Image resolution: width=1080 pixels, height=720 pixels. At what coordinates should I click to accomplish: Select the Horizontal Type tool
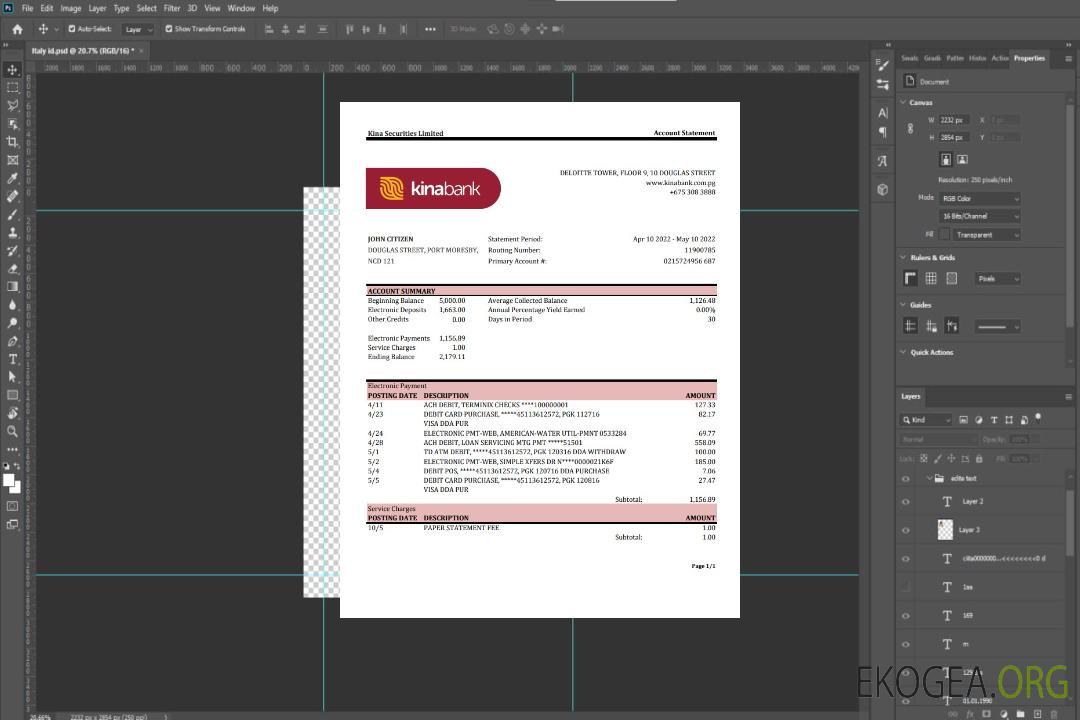click(13, 359)
